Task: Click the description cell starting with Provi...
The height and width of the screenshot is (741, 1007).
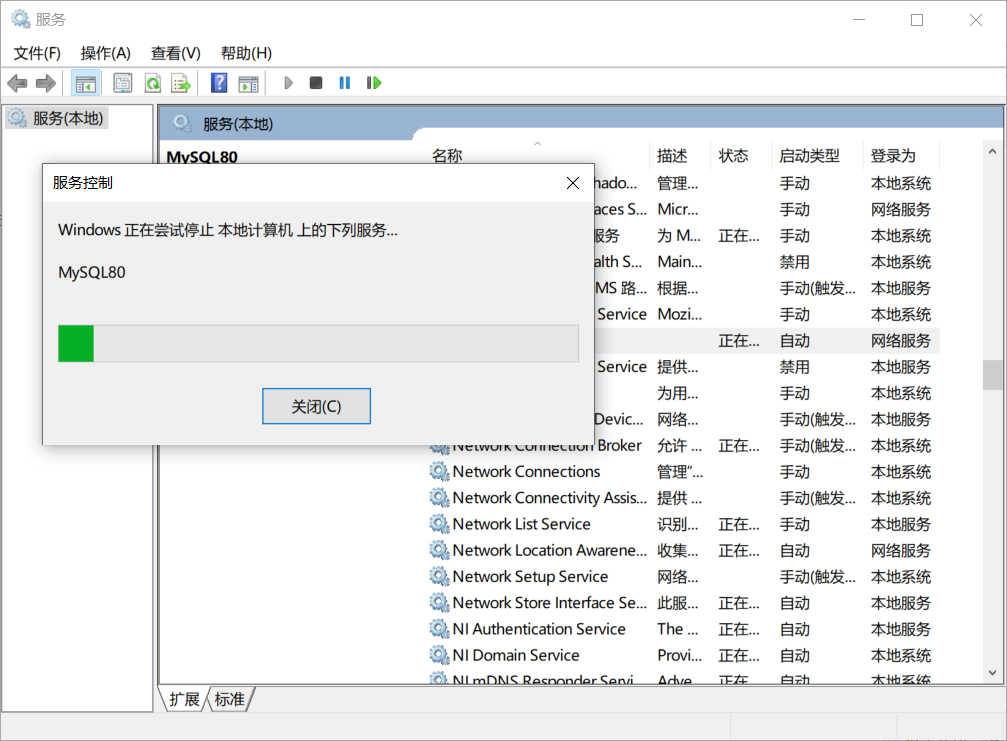Action: click(x=679, y=656)
